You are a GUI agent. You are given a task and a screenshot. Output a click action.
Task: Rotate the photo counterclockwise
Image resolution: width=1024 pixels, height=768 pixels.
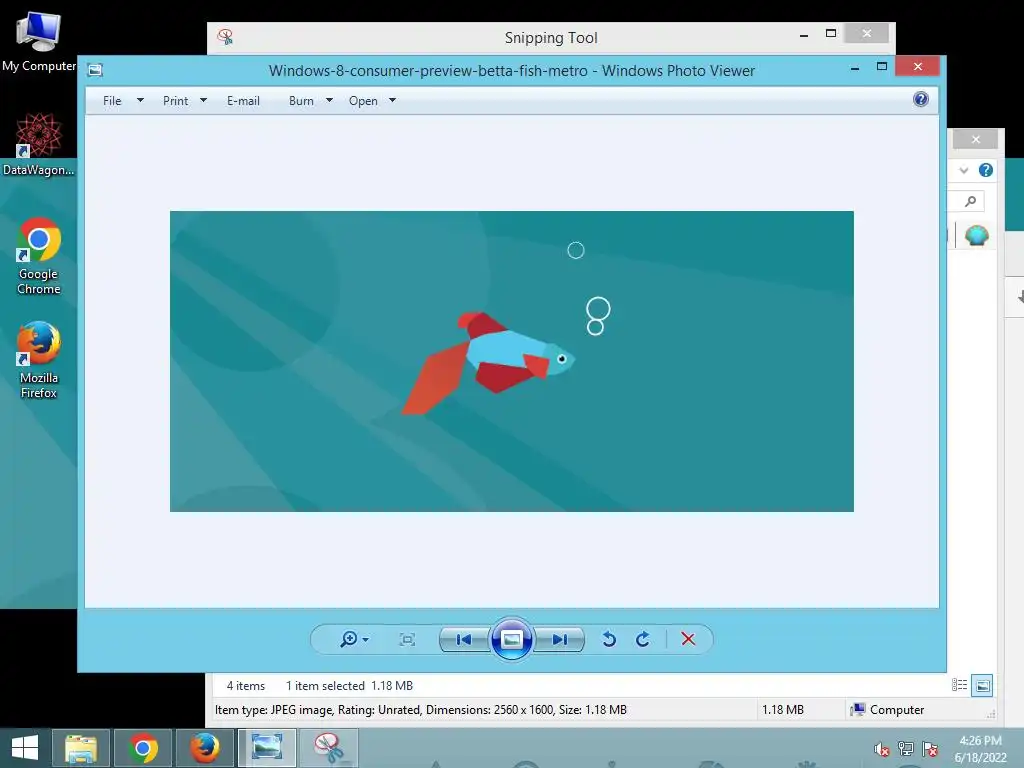tap(609, 639)
